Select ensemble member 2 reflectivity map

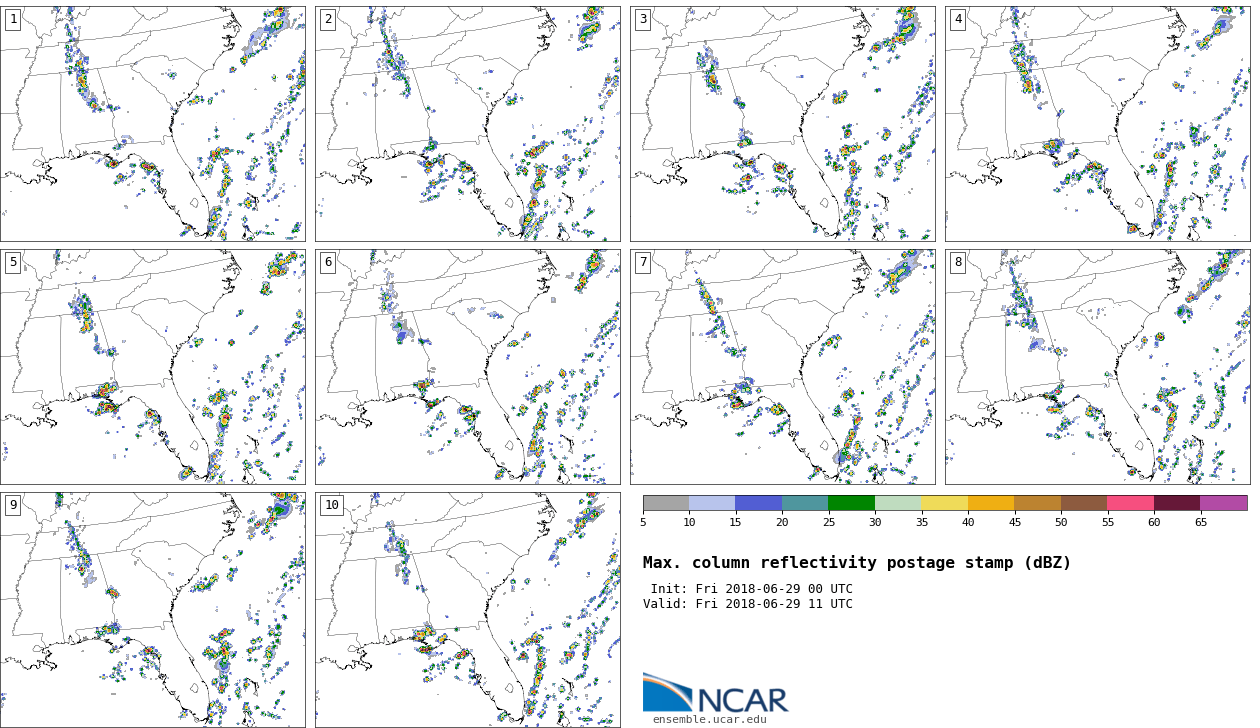coord(467,123)
